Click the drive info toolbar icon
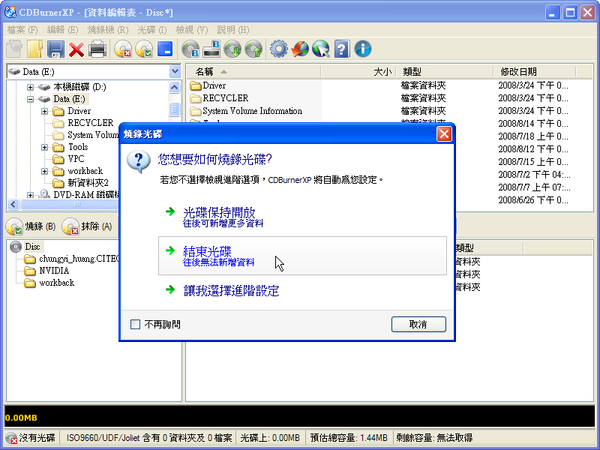 [x=211, y=49]
